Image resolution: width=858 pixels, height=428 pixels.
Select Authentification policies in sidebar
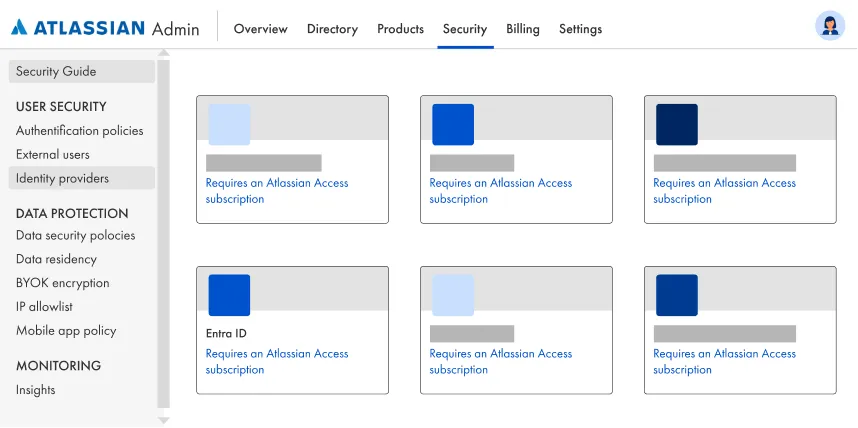79,131
